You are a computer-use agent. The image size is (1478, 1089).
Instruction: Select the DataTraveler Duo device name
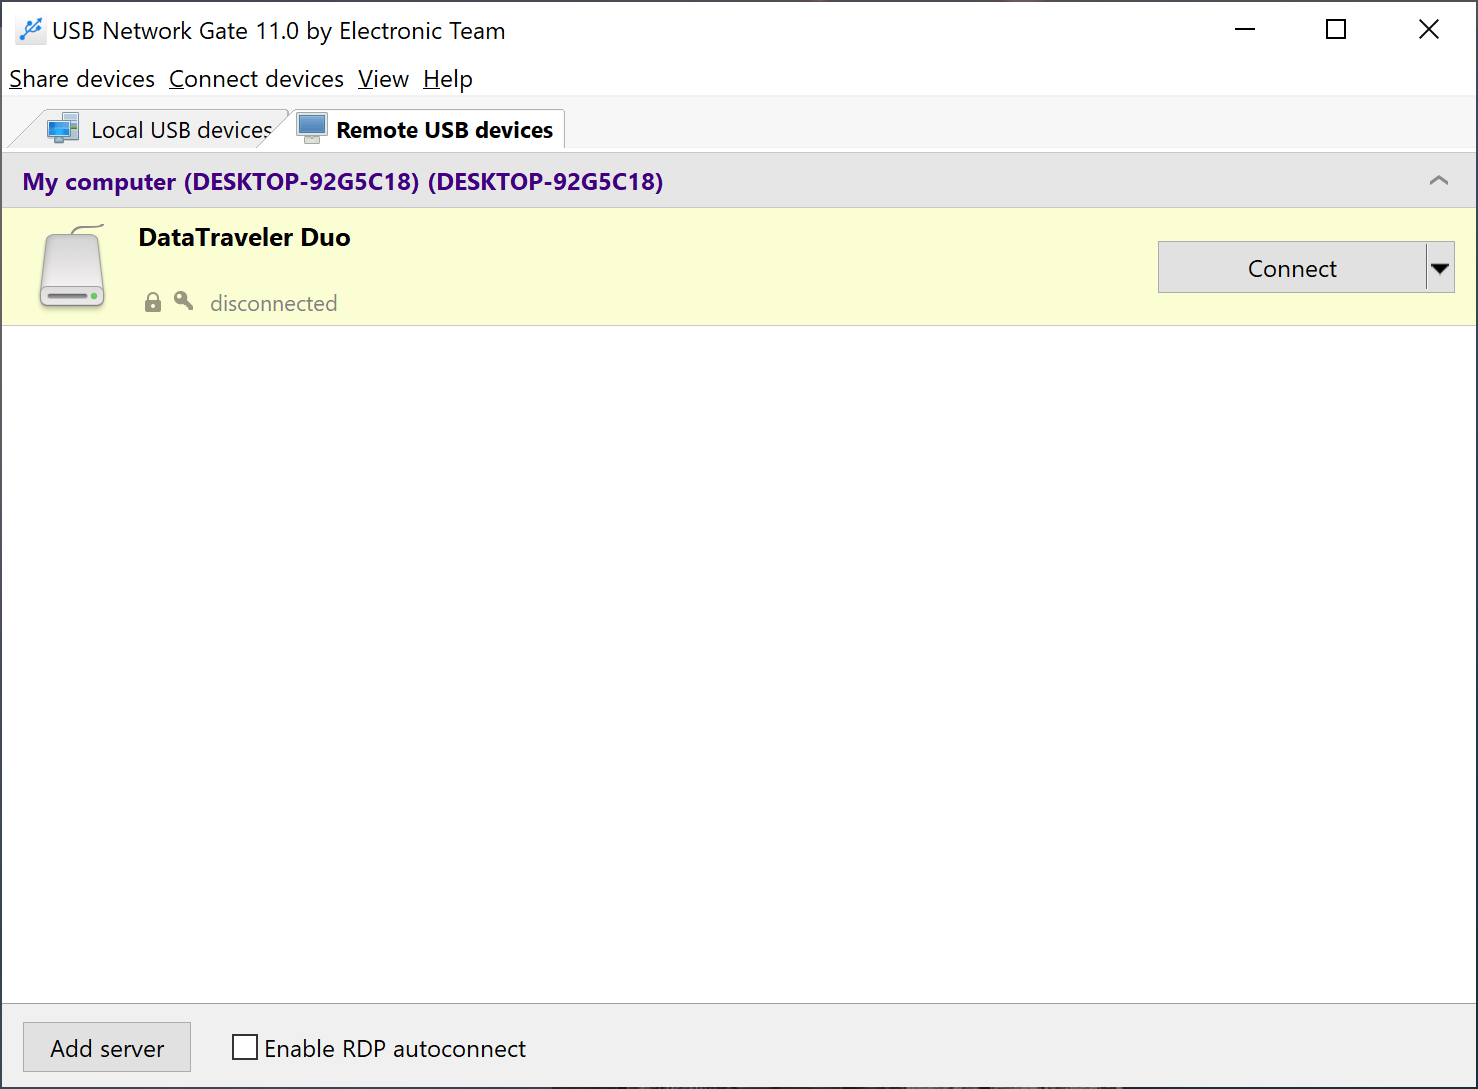tap(244, 238)
